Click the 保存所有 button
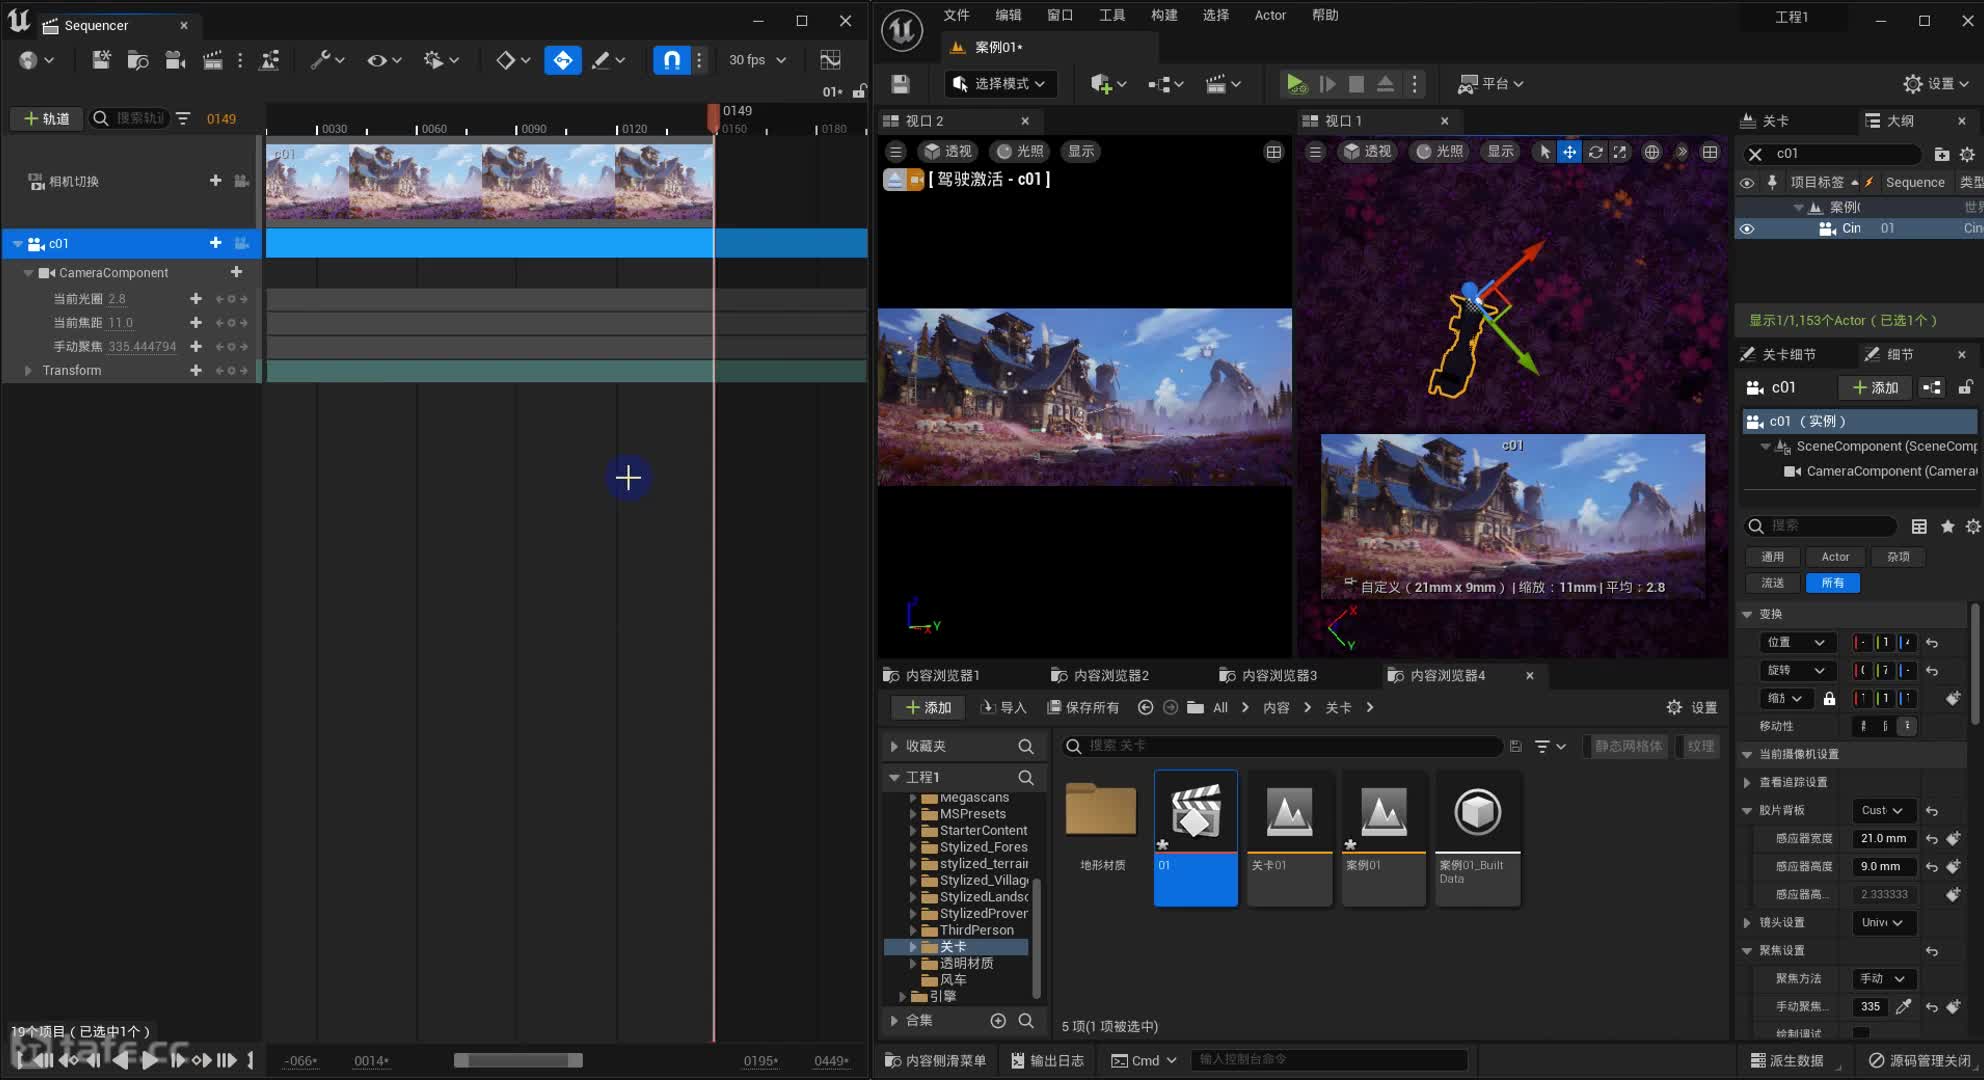This screenshot has height=1080, width=1984. pyautogui.click(x=1083, y=708)
